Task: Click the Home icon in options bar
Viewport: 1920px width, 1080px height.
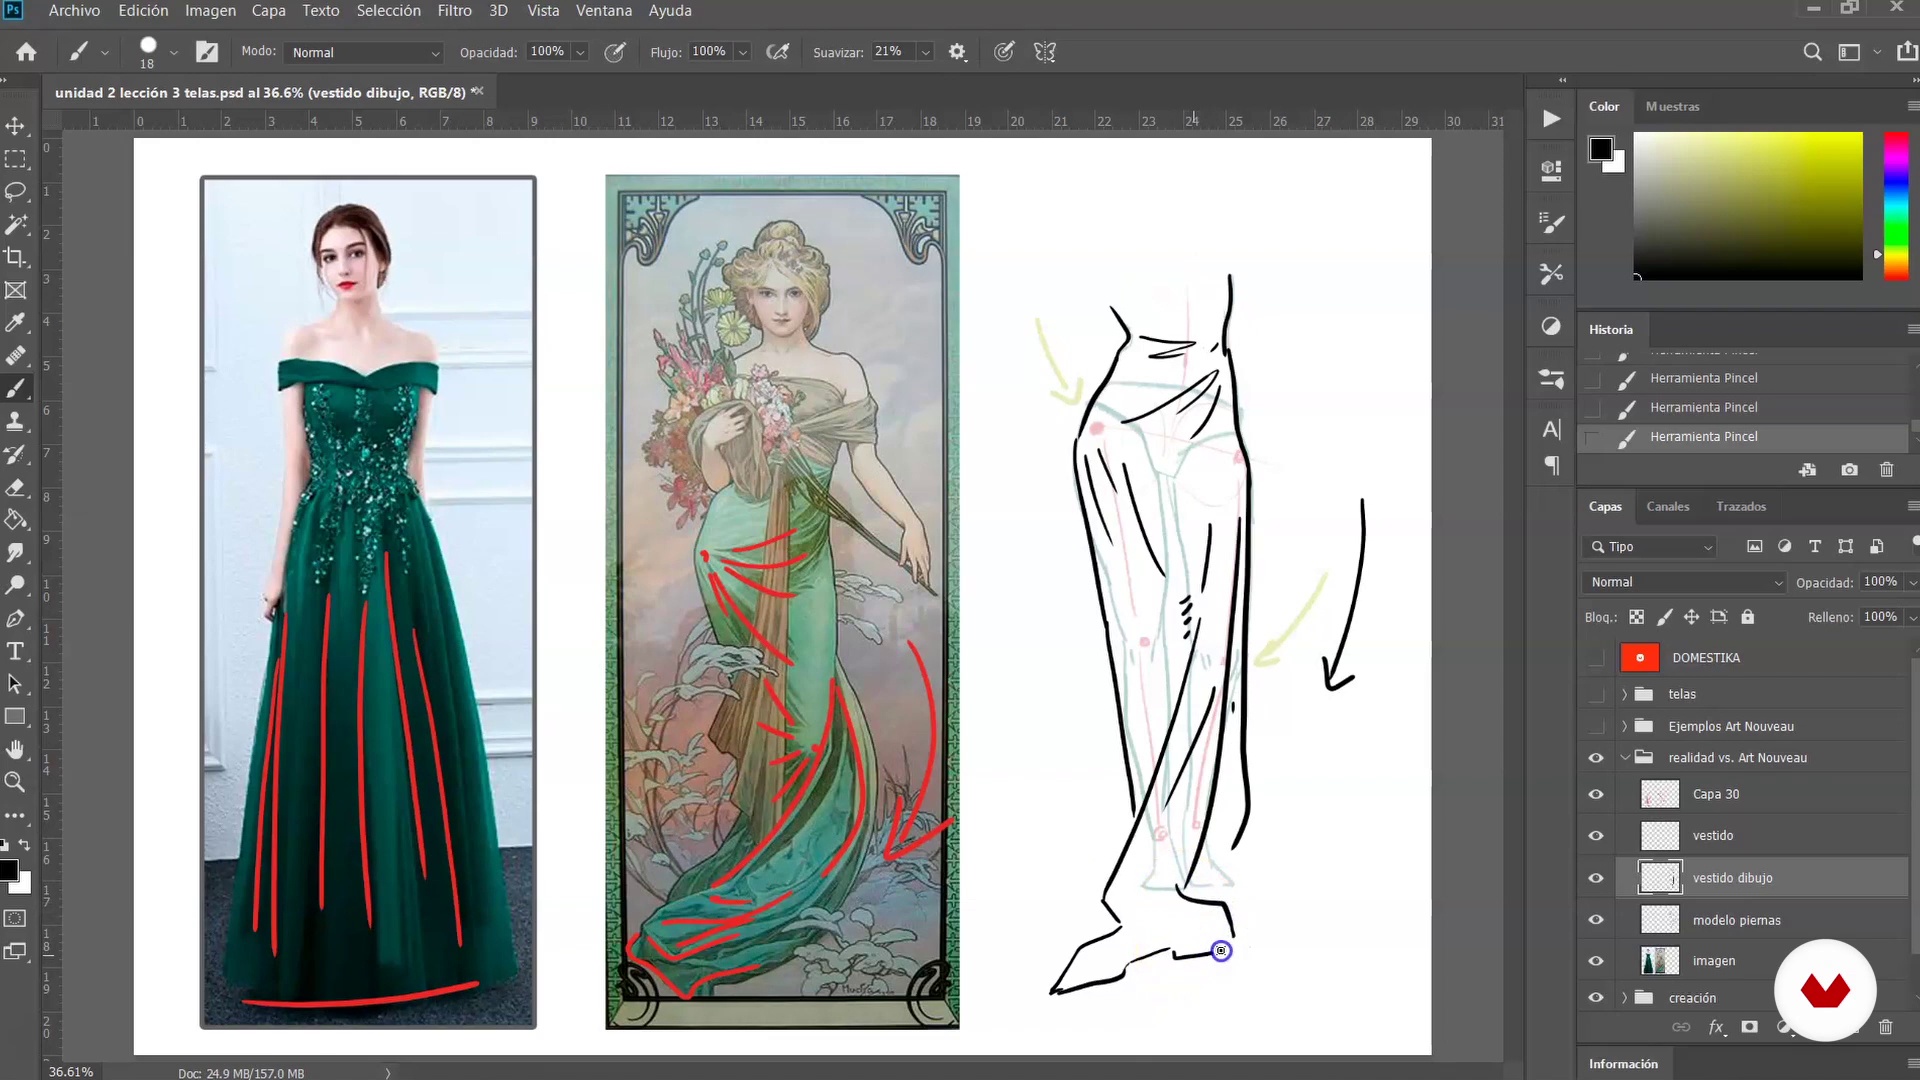Action: pos(26,52)
